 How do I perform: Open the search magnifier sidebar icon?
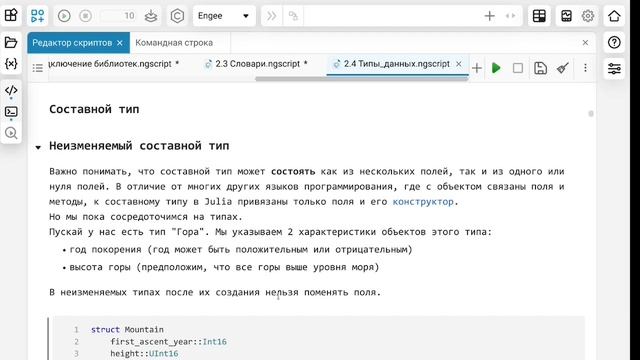tap(11, 133)
